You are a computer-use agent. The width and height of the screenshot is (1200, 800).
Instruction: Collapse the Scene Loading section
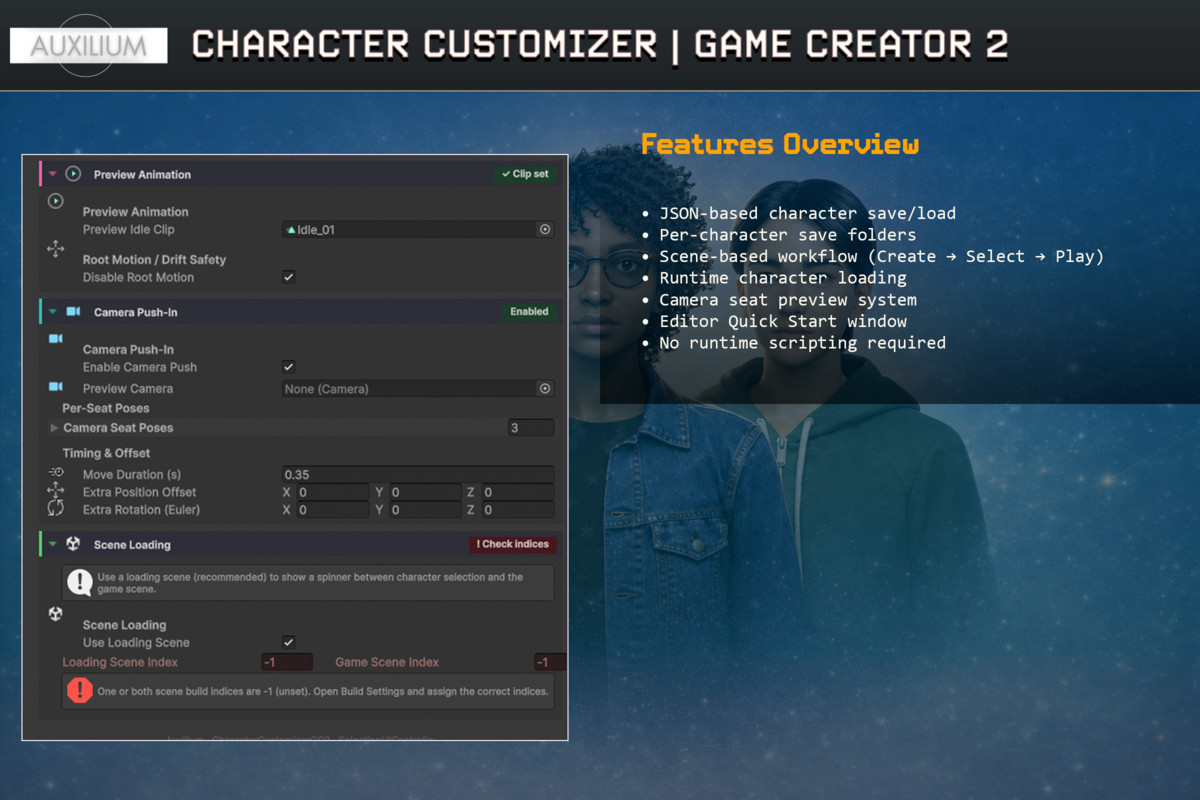tap(52, 544)
